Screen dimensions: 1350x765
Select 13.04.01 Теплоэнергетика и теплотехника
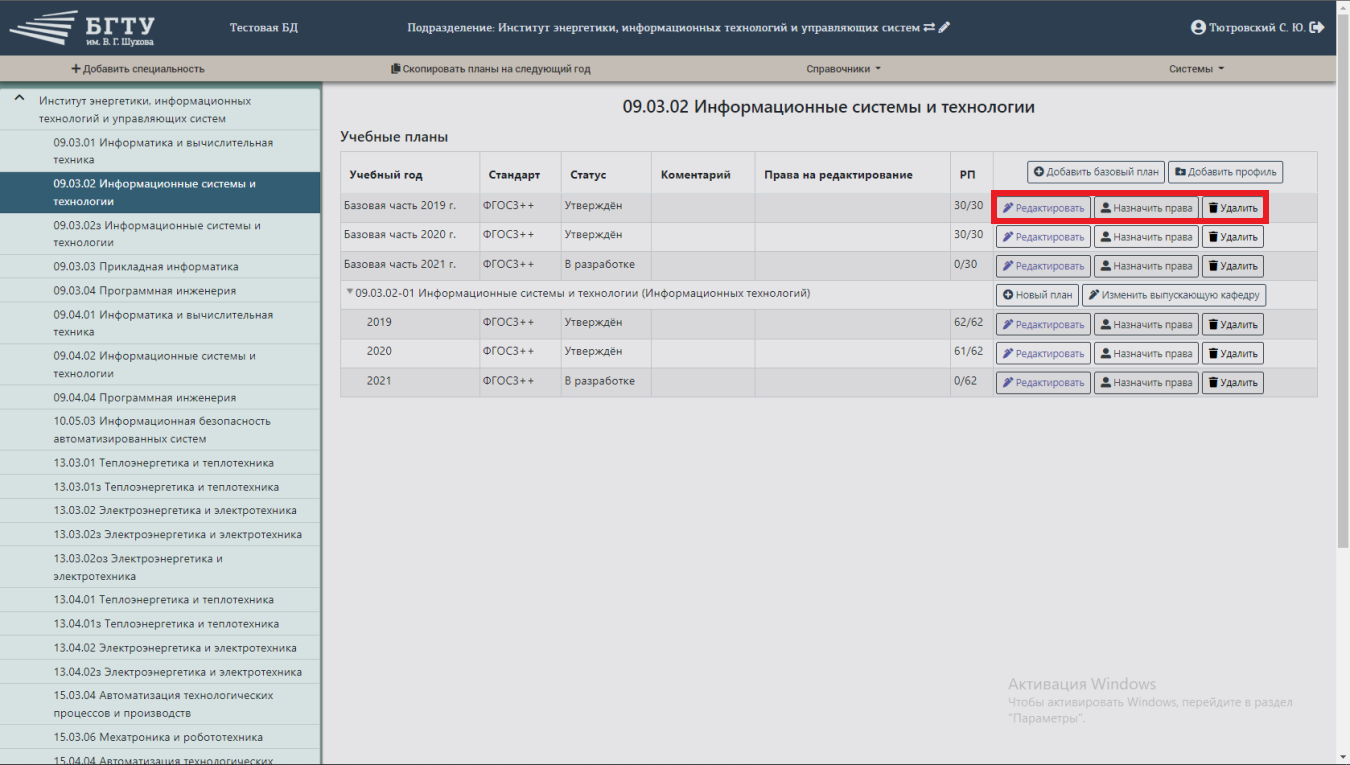tap(160, 600)
